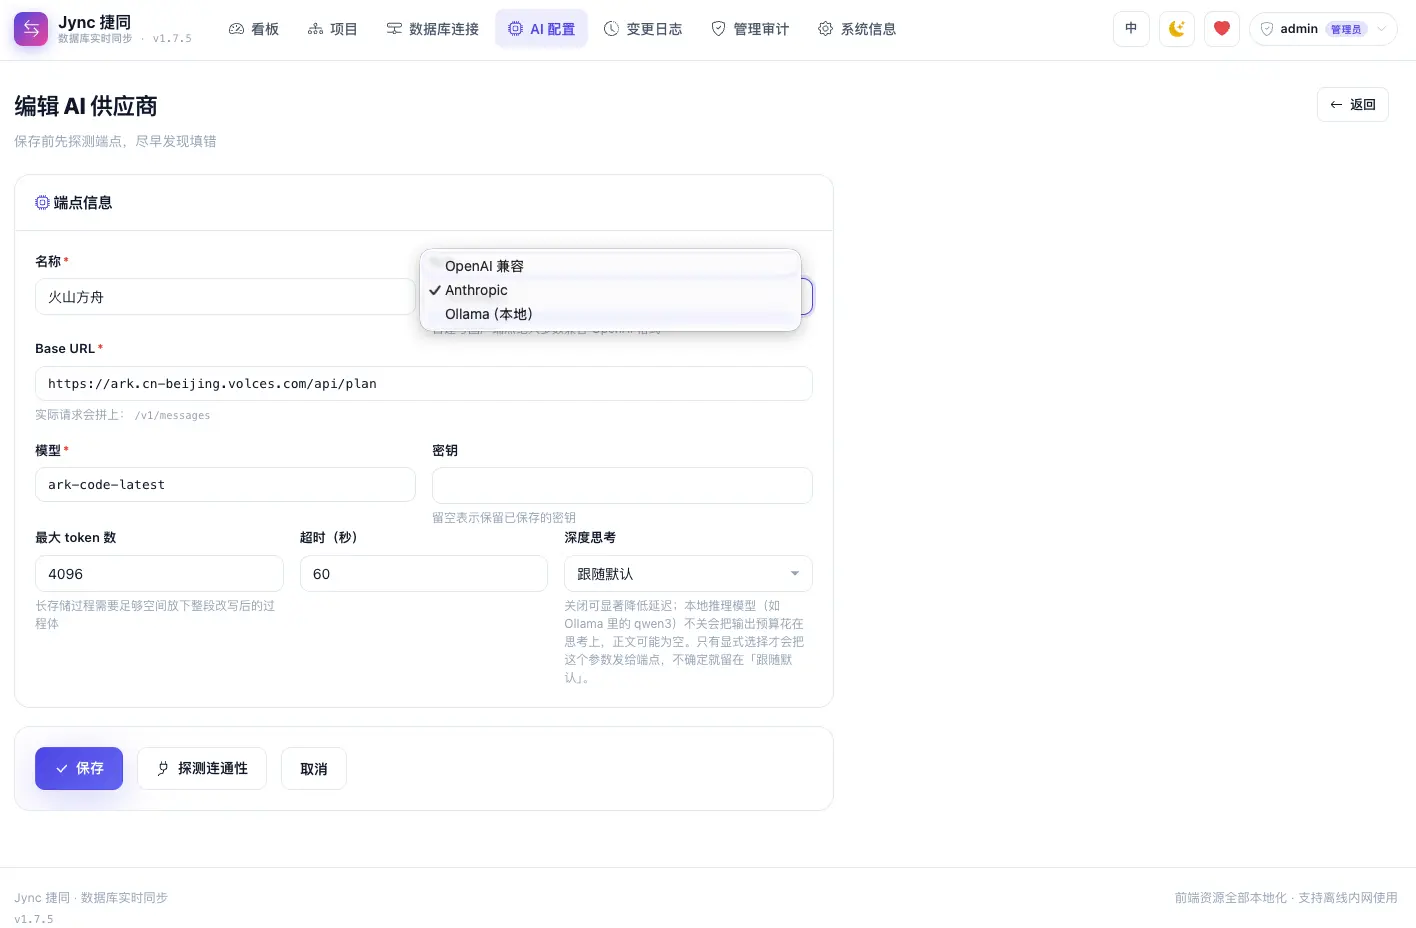Click the 取消 button
Viewport: 1416px width, 928px height.
point(314,768)
